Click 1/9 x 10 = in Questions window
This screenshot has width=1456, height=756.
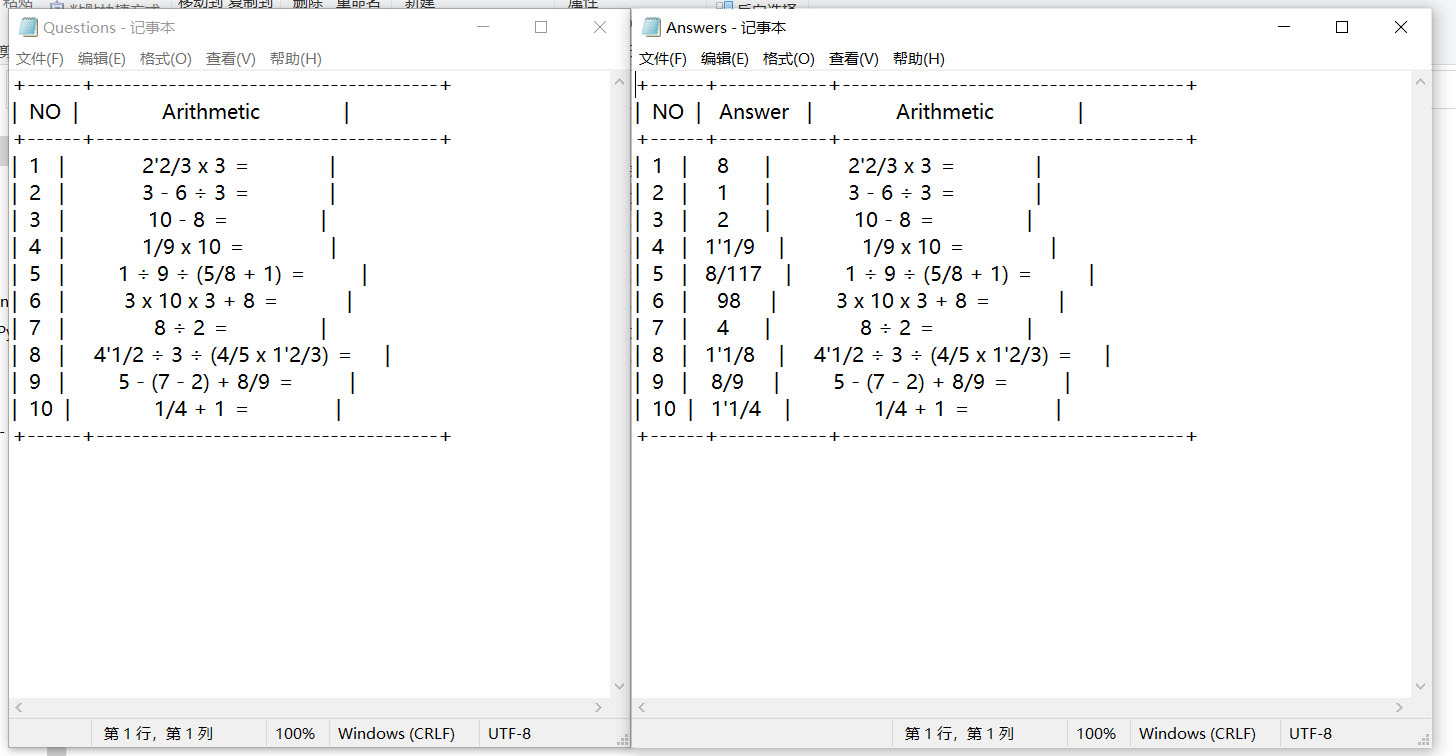[x=194, y=247]
